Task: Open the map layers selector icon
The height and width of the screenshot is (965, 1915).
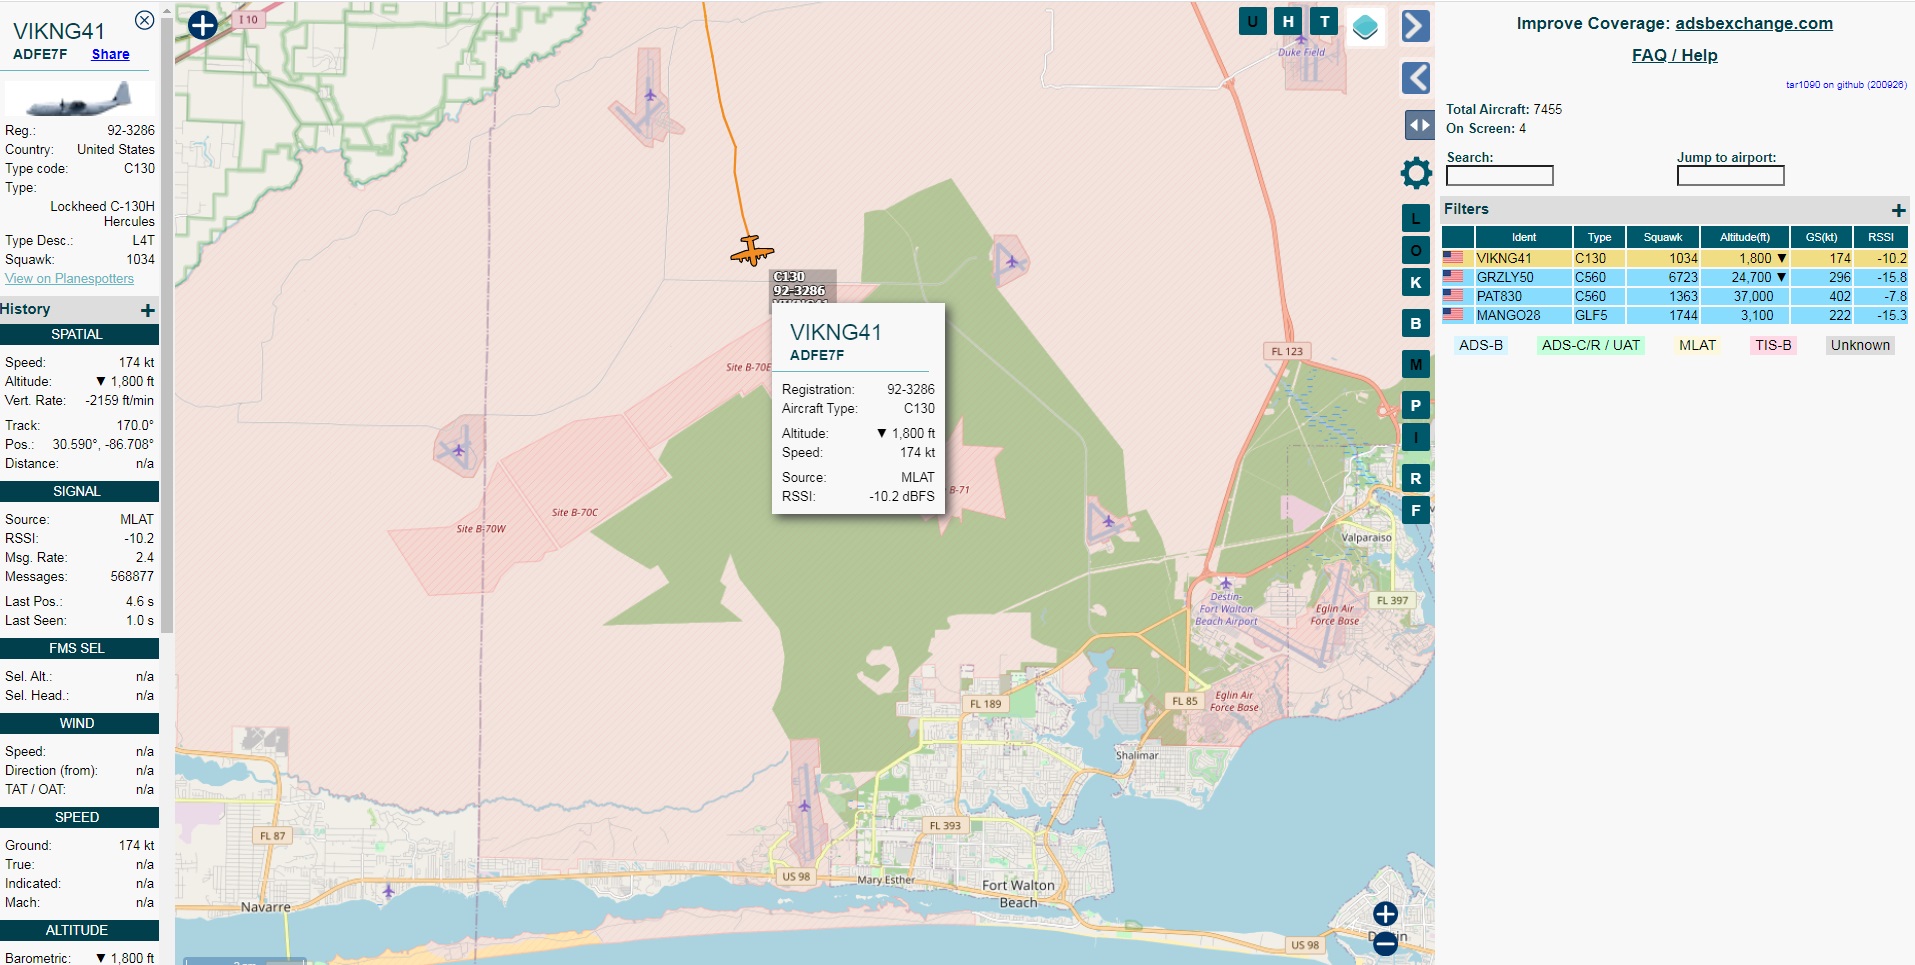Action: 1365,27
